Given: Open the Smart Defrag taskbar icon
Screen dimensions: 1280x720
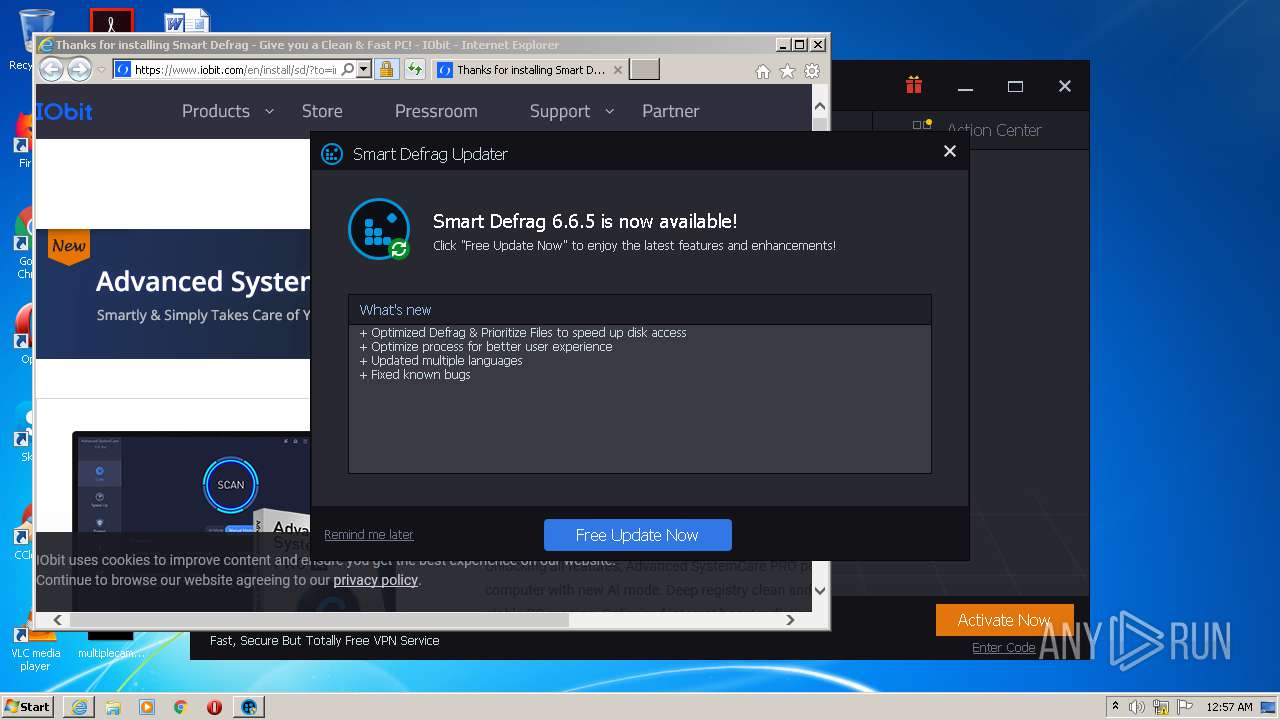Looking at the screenshot, I should [x=249, y=707].
